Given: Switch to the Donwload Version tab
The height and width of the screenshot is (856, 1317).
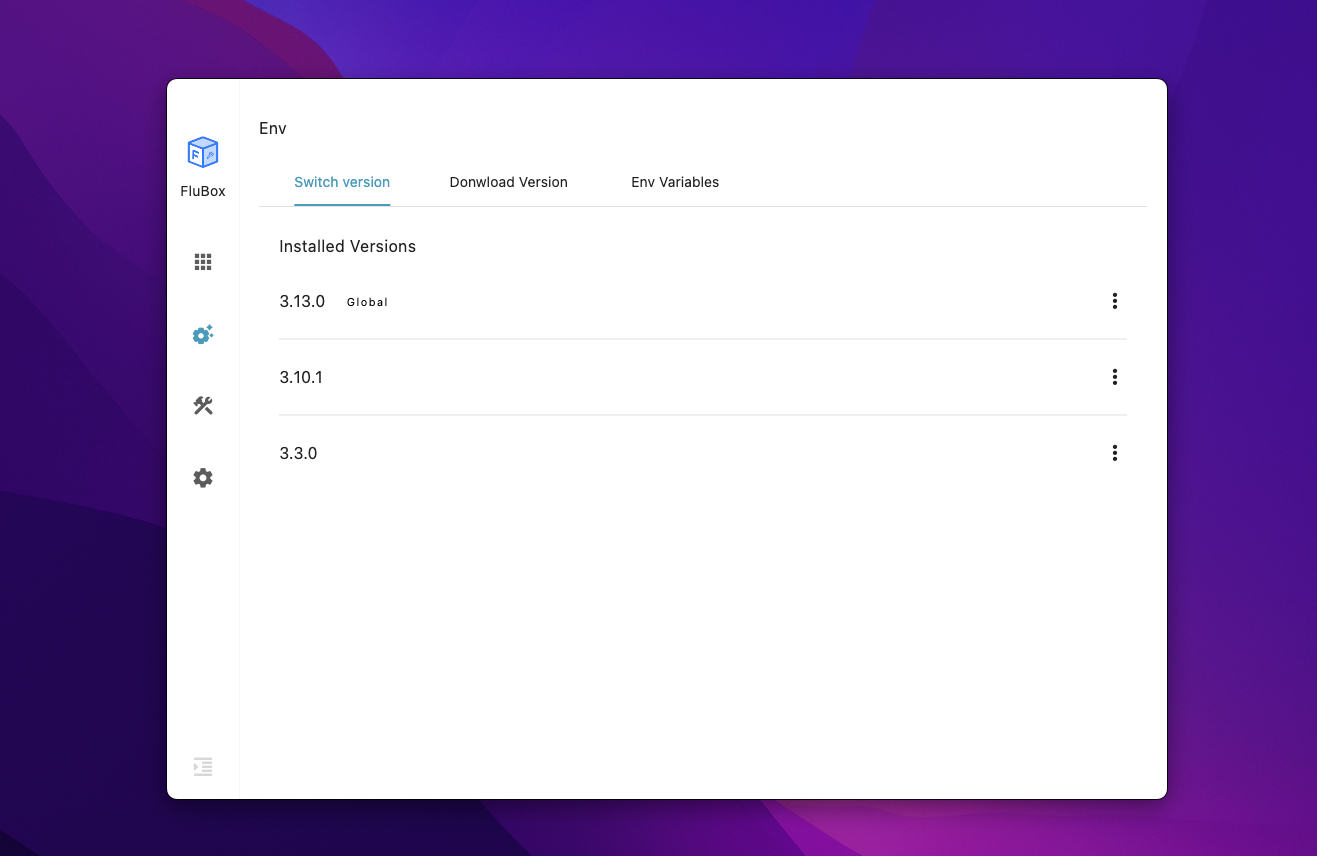Looking at the screenshot, I should (x=508, y=182).
